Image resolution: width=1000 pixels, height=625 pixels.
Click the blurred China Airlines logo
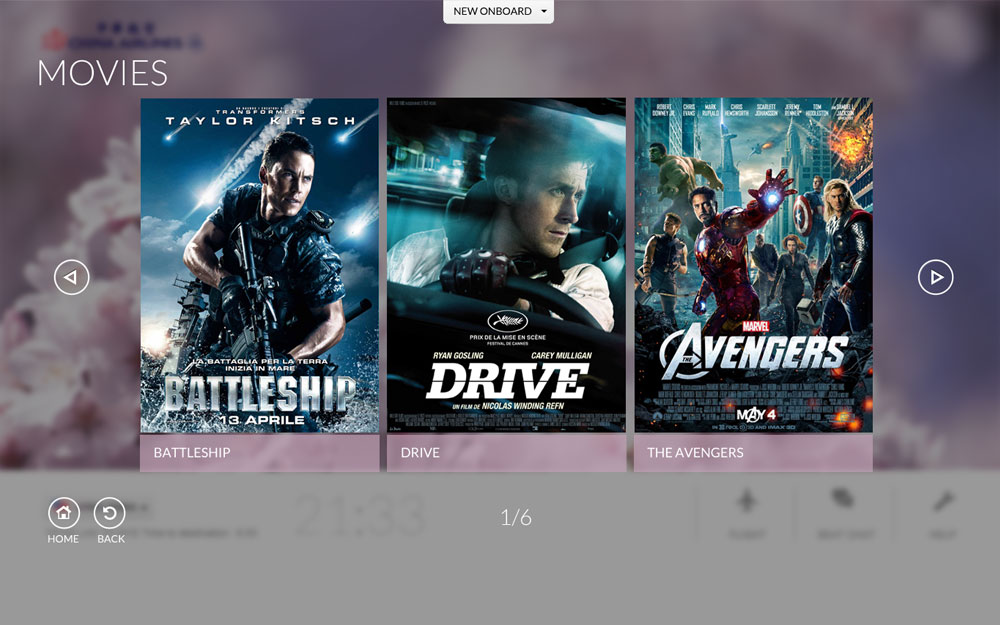click(120, 40)
